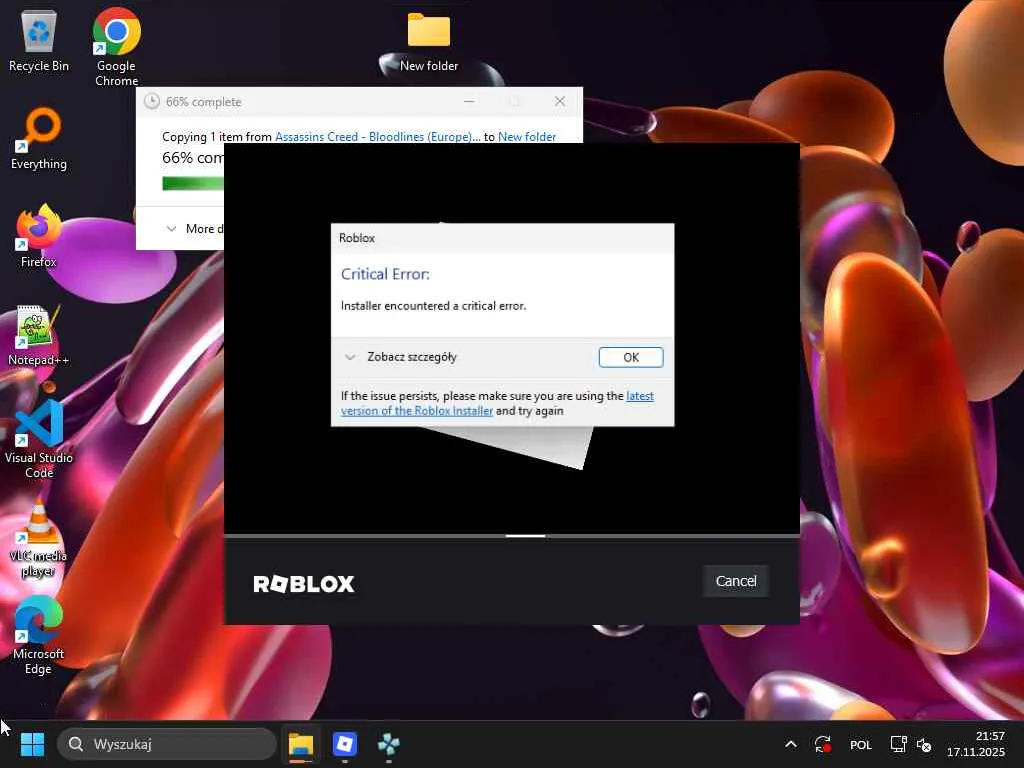Click the sync status tray icon
The height and width of the screenshot is (768, 1024).
822,744
